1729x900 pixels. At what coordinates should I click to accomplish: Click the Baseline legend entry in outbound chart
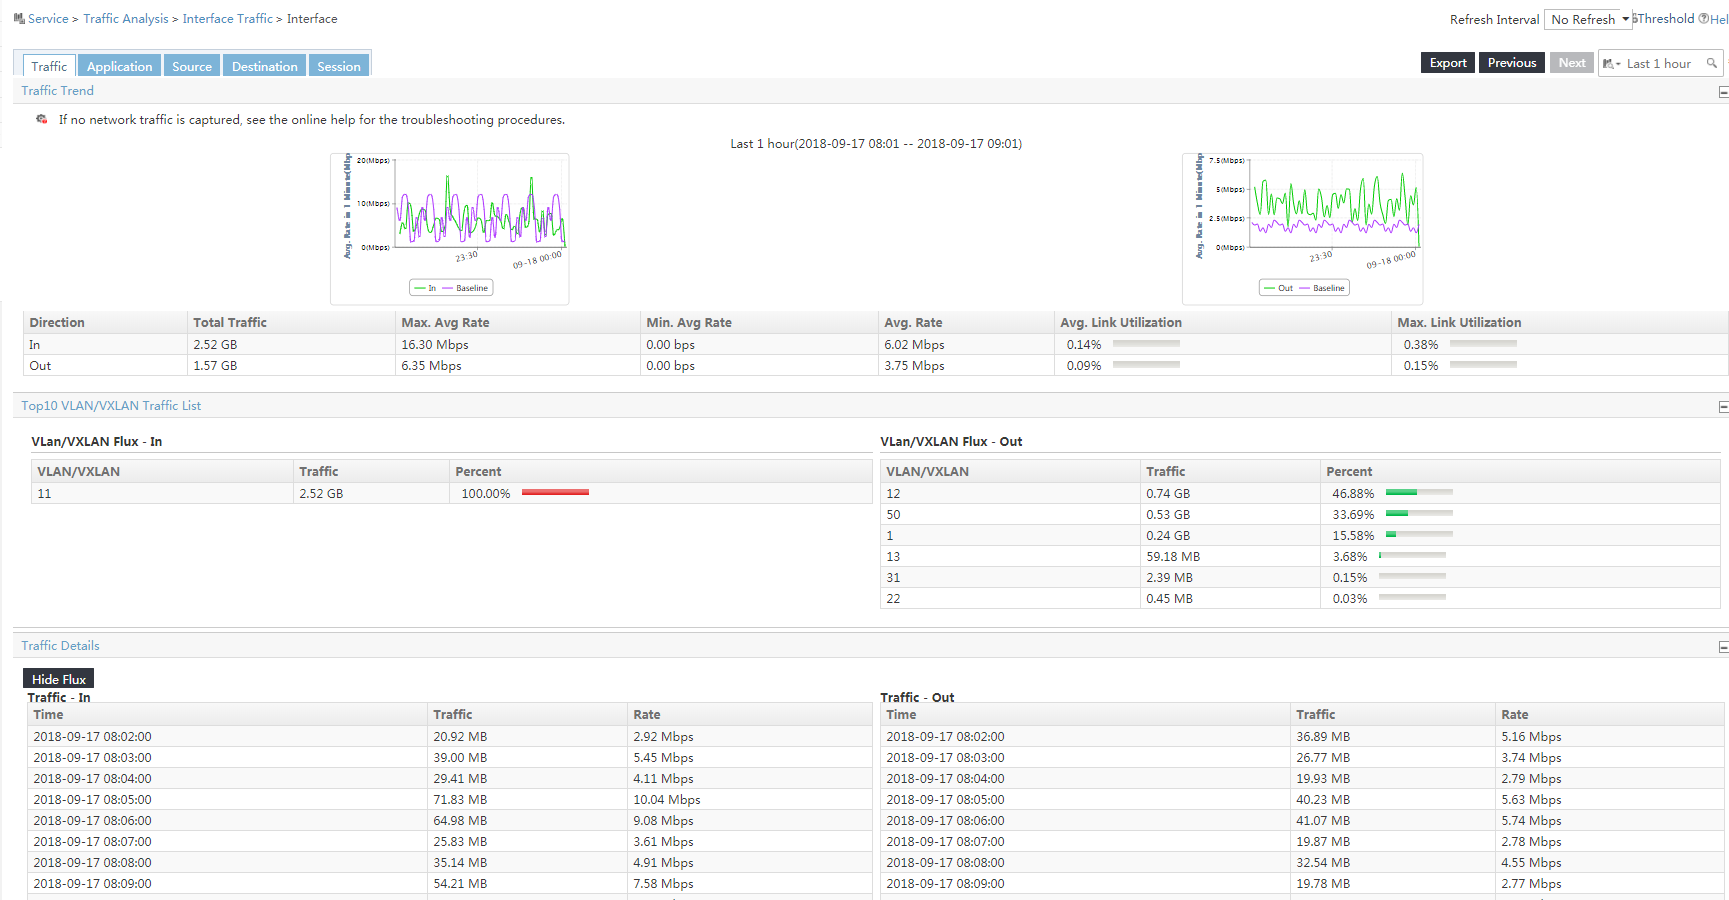click(x=1322, y=288)
